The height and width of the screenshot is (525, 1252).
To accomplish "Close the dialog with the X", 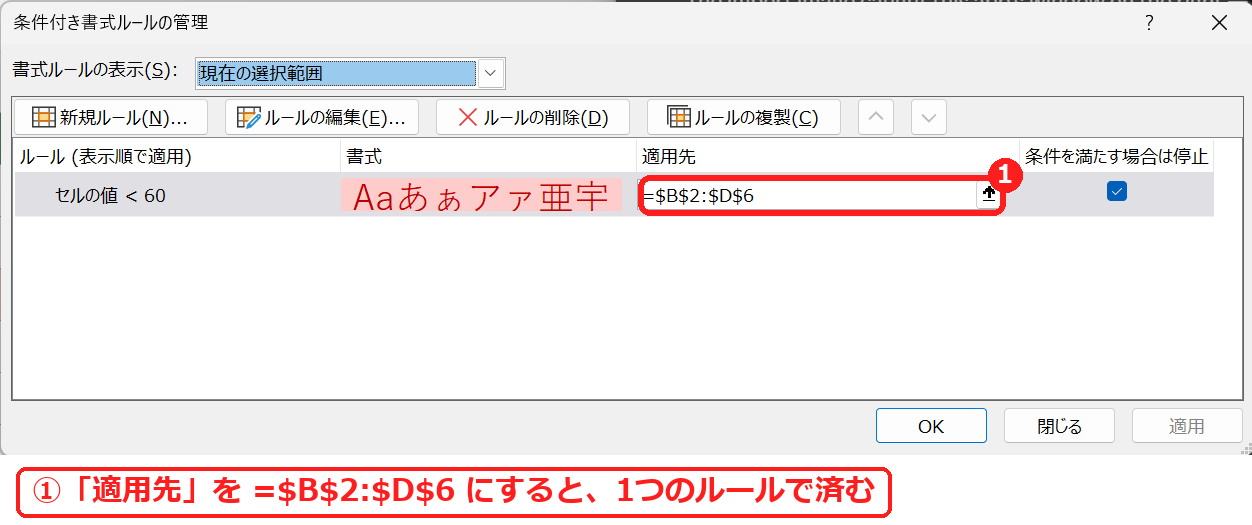I will (x=1219, y=22).
